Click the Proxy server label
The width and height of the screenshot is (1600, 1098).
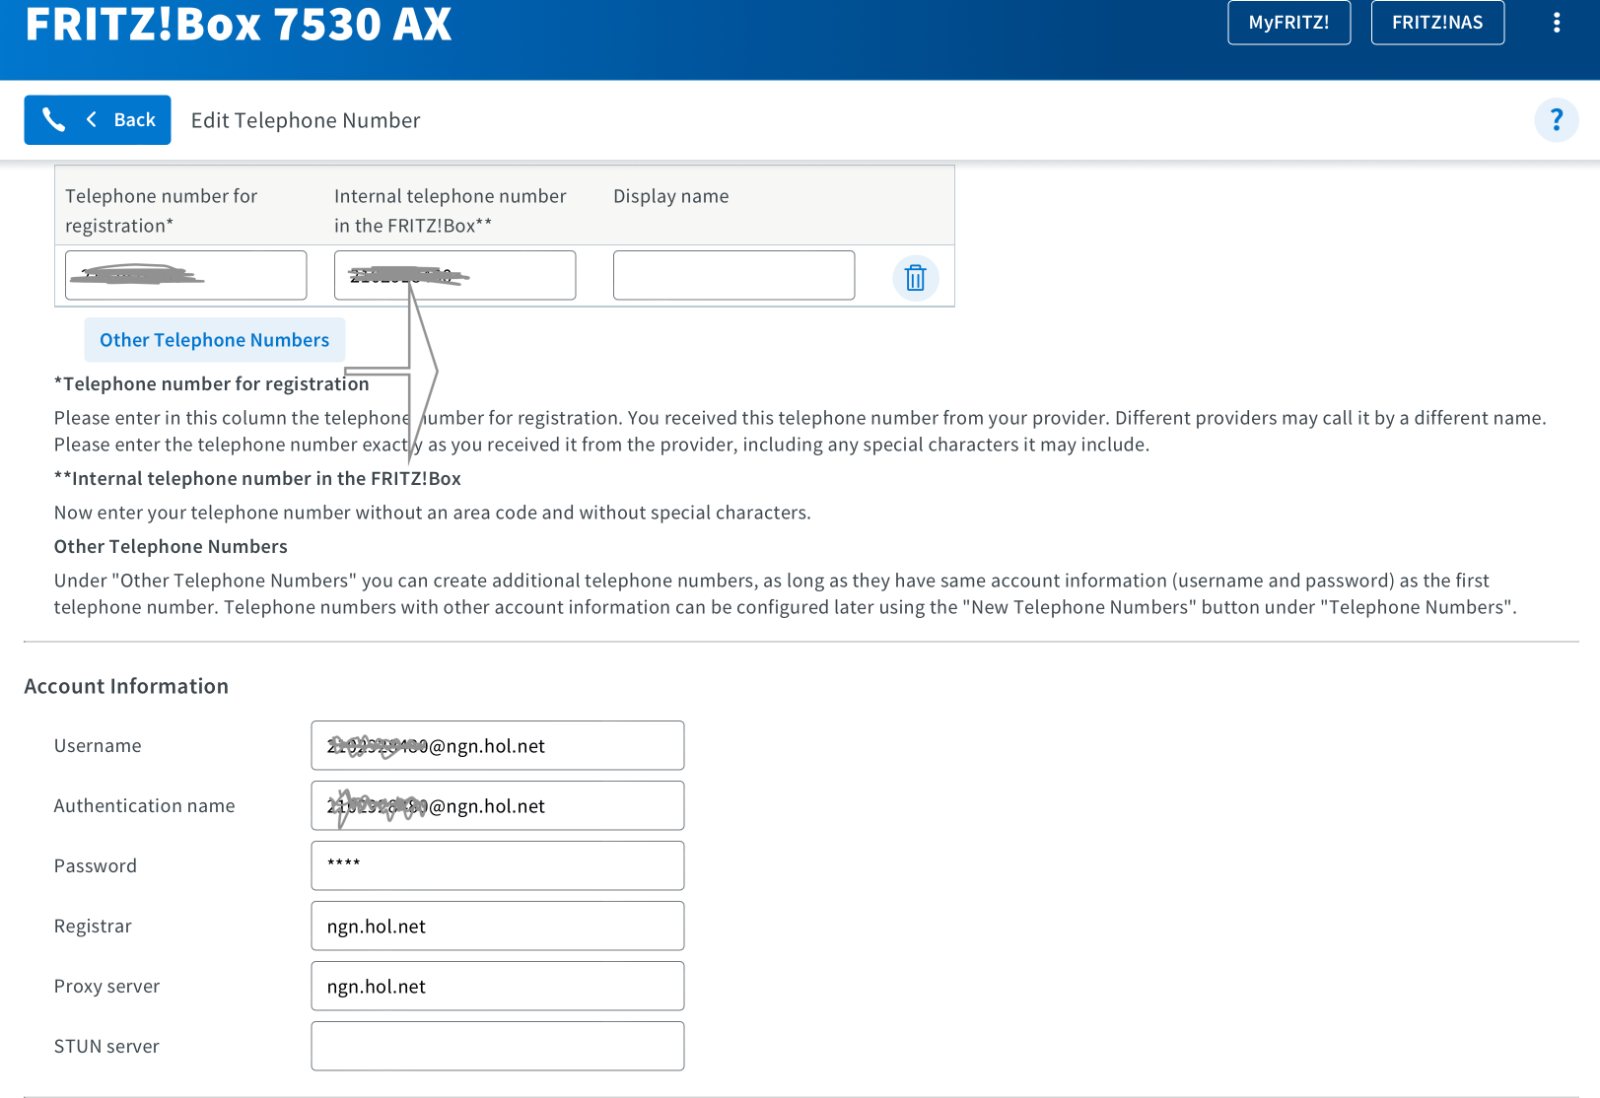point(107,986)
